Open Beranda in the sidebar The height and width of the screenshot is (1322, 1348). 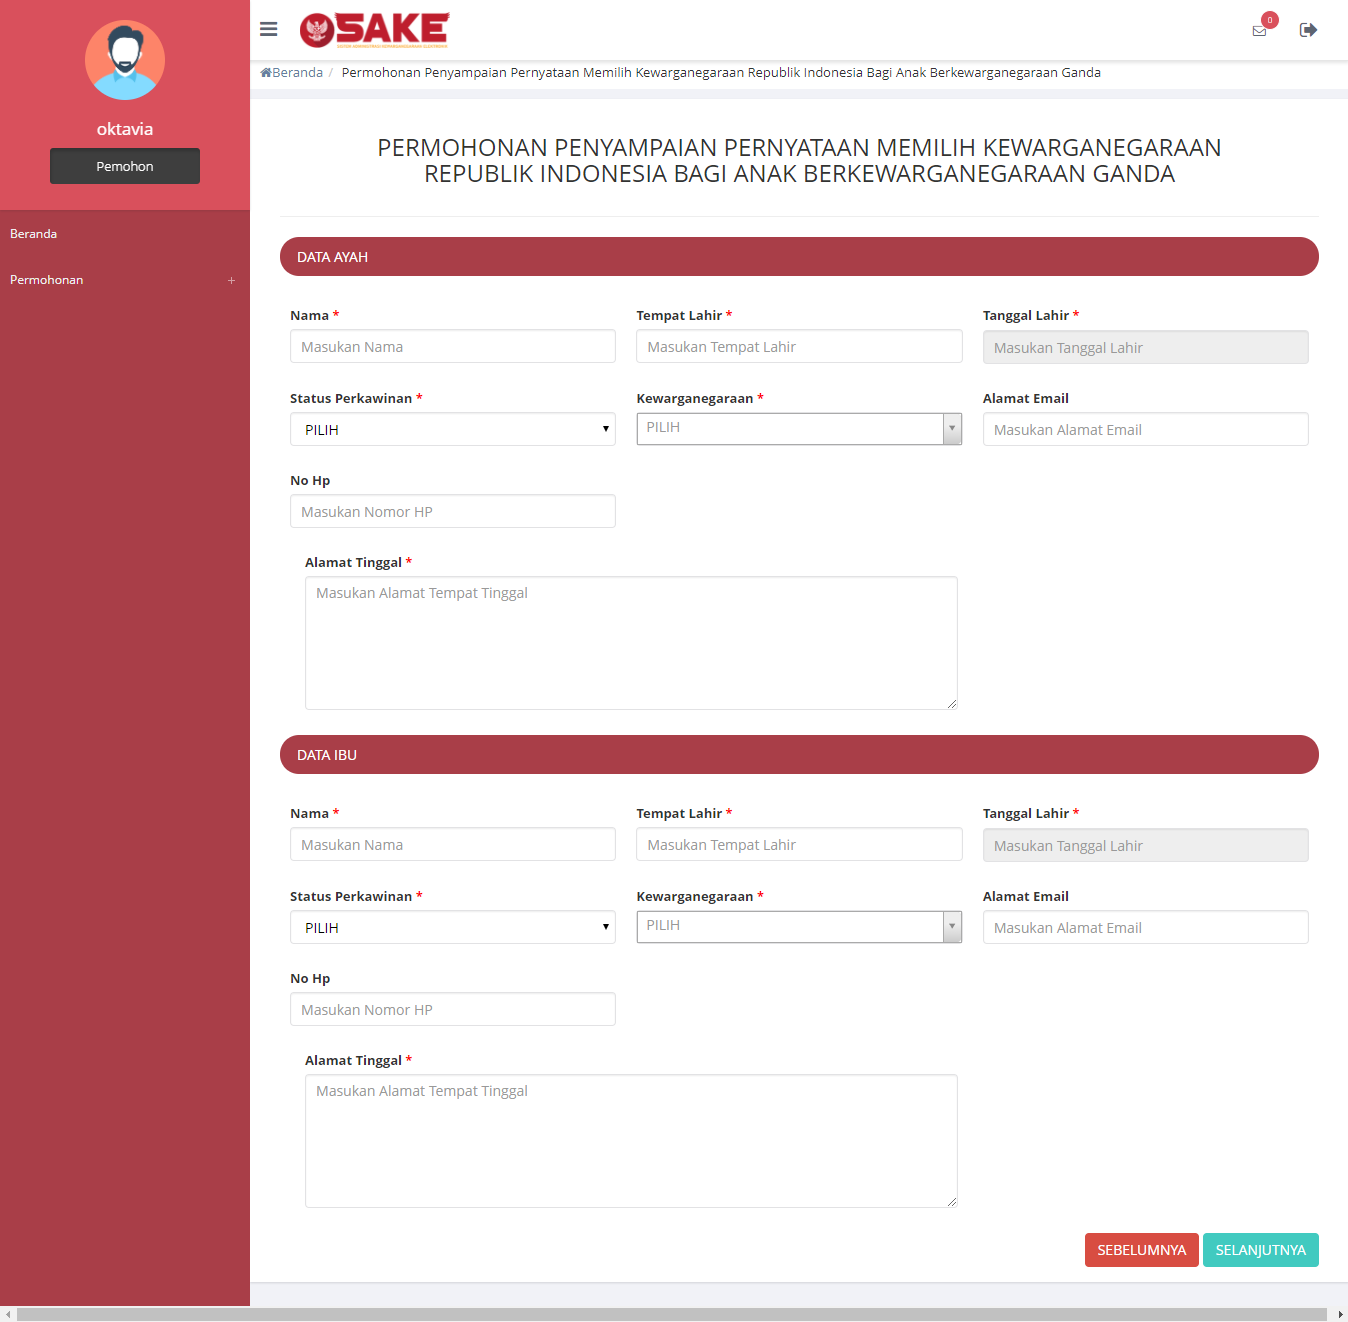coord(34,234)
